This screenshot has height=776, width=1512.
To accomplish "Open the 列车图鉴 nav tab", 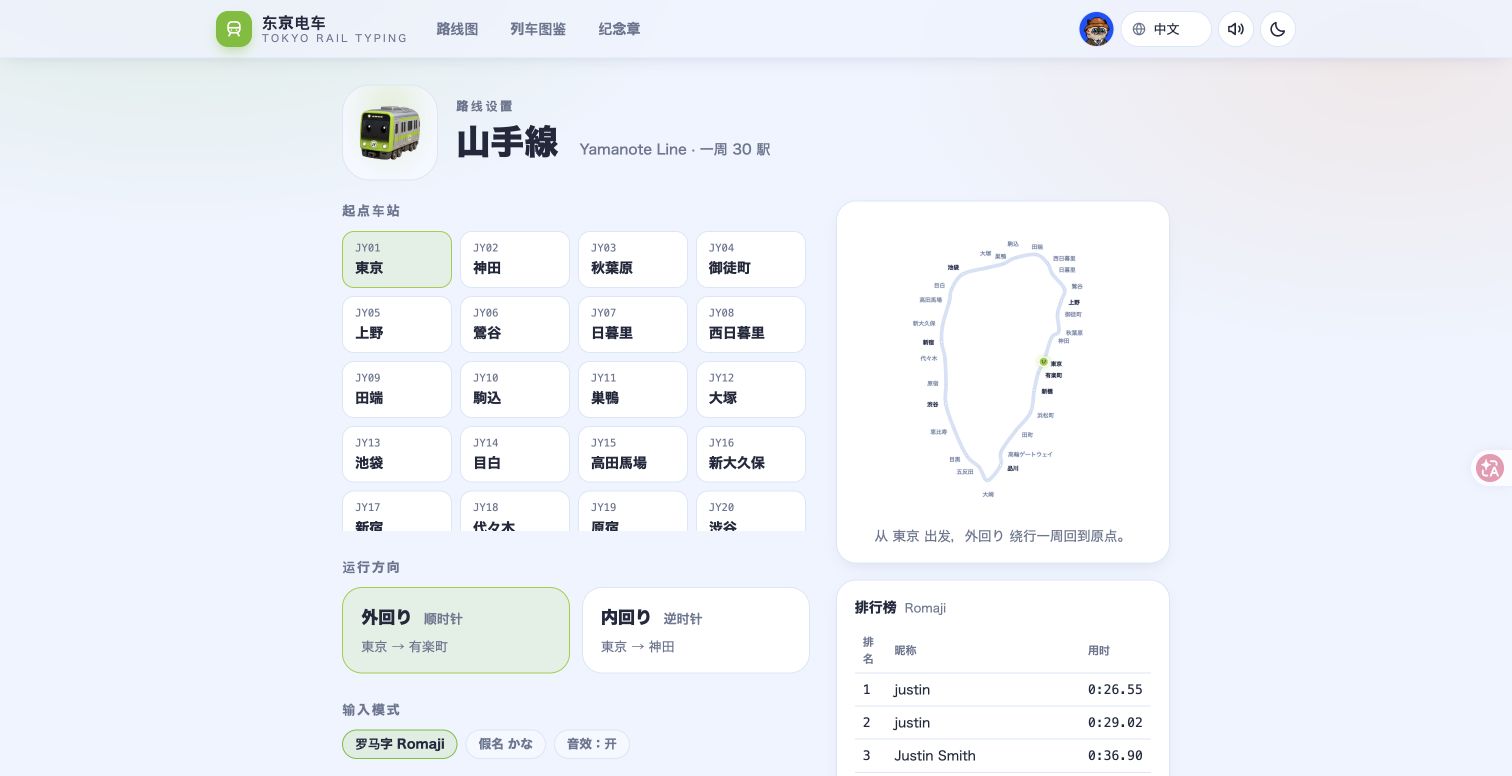I will pos(538,29).
